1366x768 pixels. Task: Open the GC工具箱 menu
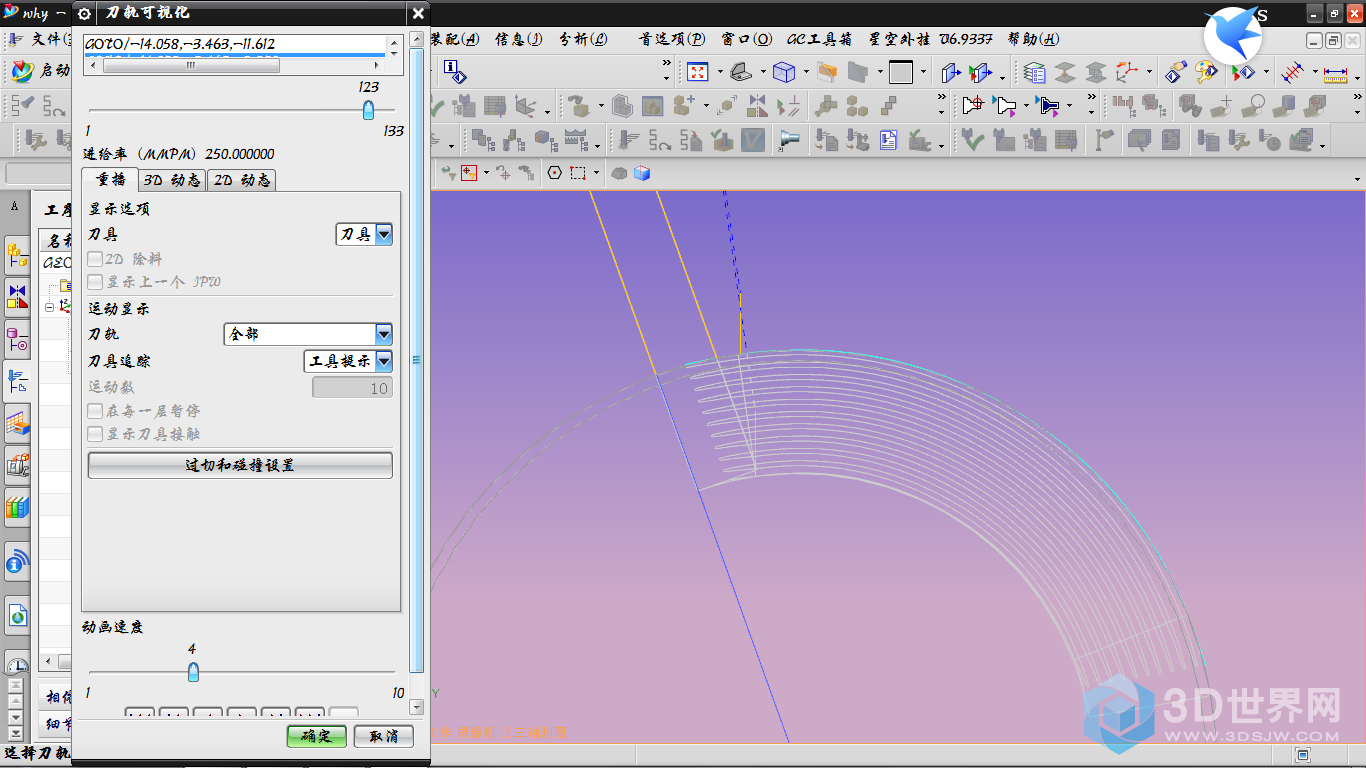pos(820,39)
